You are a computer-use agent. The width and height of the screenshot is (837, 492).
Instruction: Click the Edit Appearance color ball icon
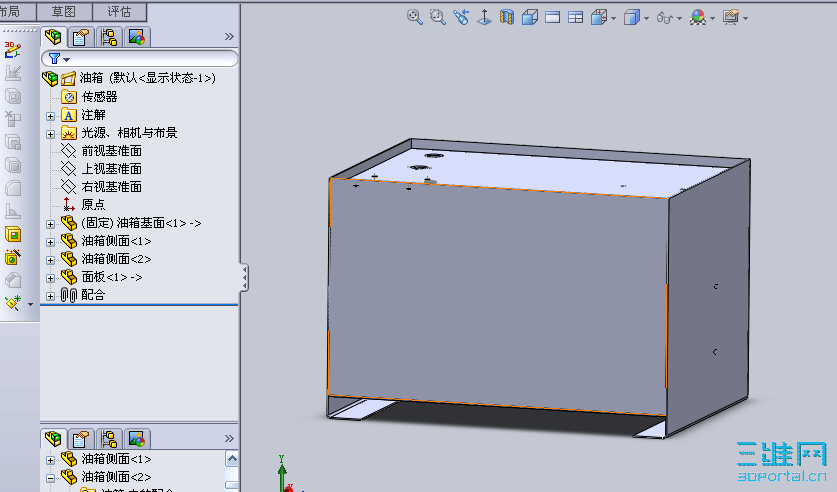(x=698, y=17)
